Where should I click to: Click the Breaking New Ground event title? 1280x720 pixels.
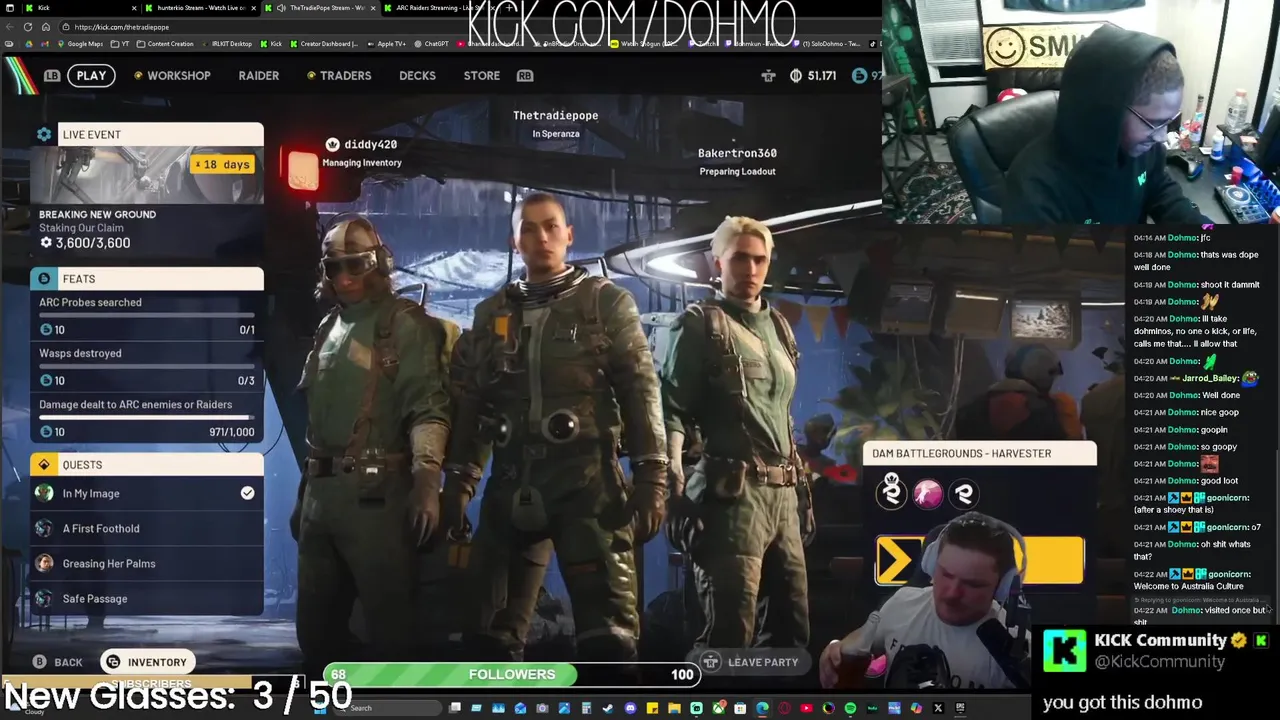[97, 214]
